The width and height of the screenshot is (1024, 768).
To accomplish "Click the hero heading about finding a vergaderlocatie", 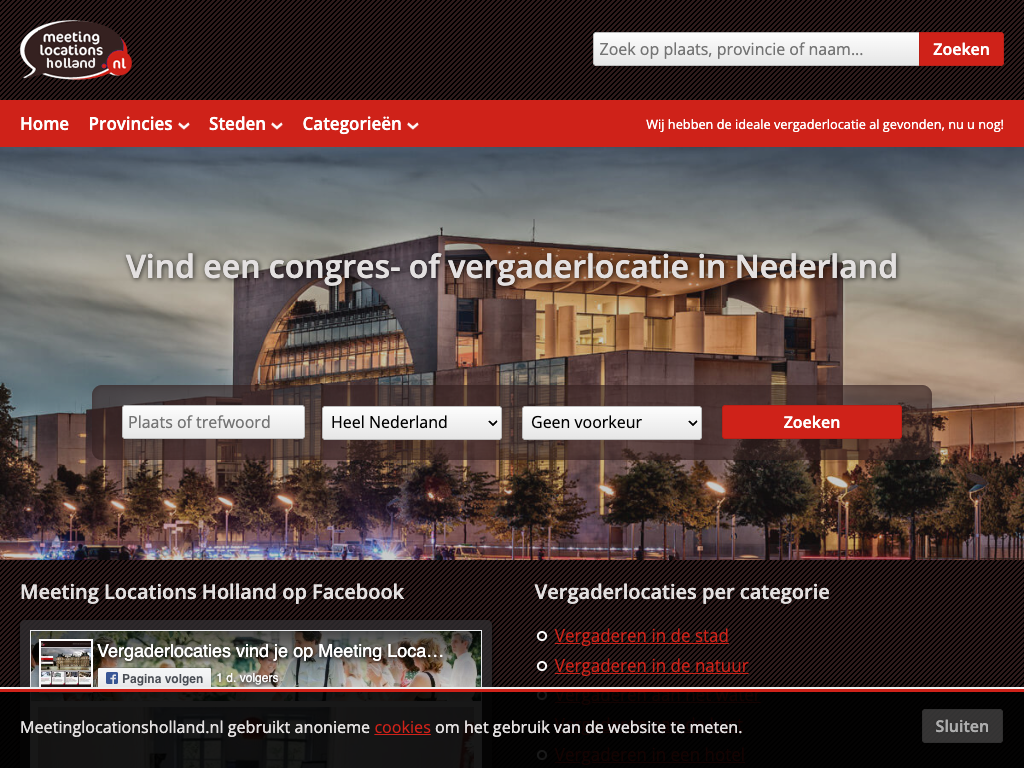I will 511,267.
